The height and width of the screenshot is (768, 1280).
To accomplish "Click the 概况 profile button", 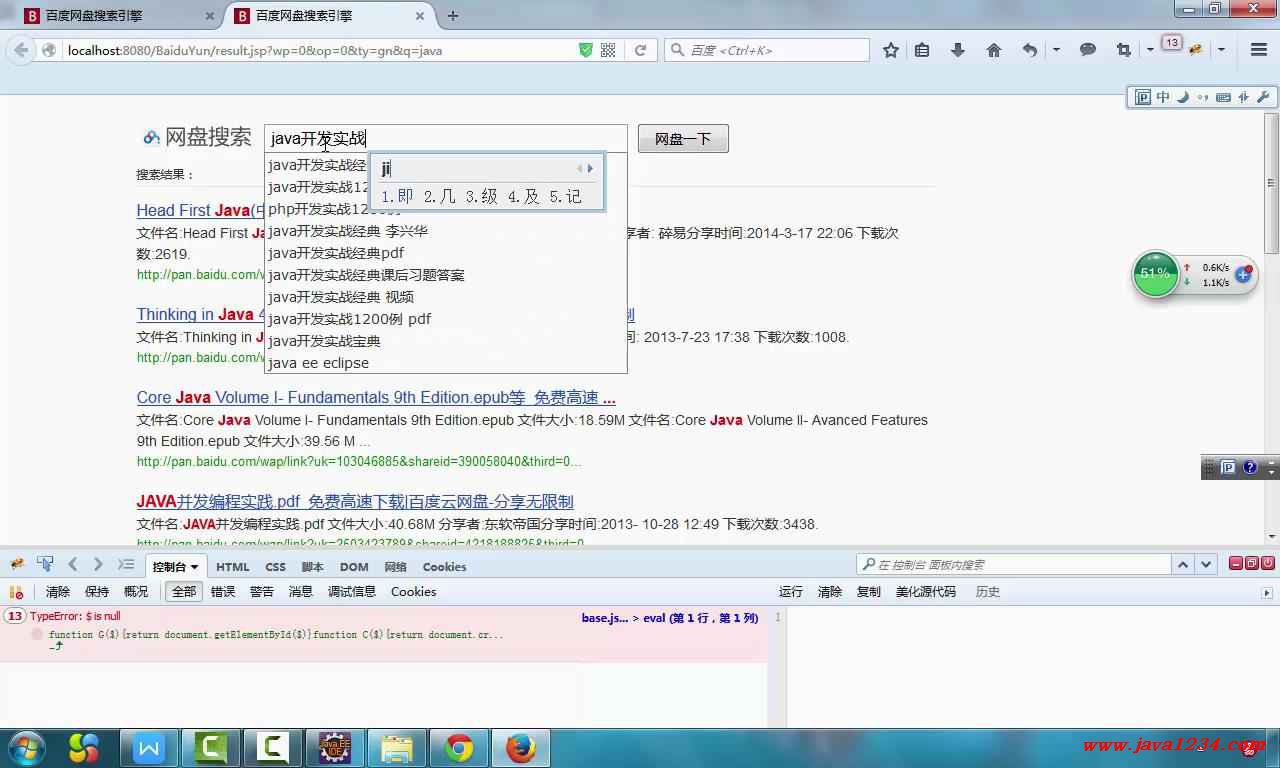I will click(x=136, y=592).
